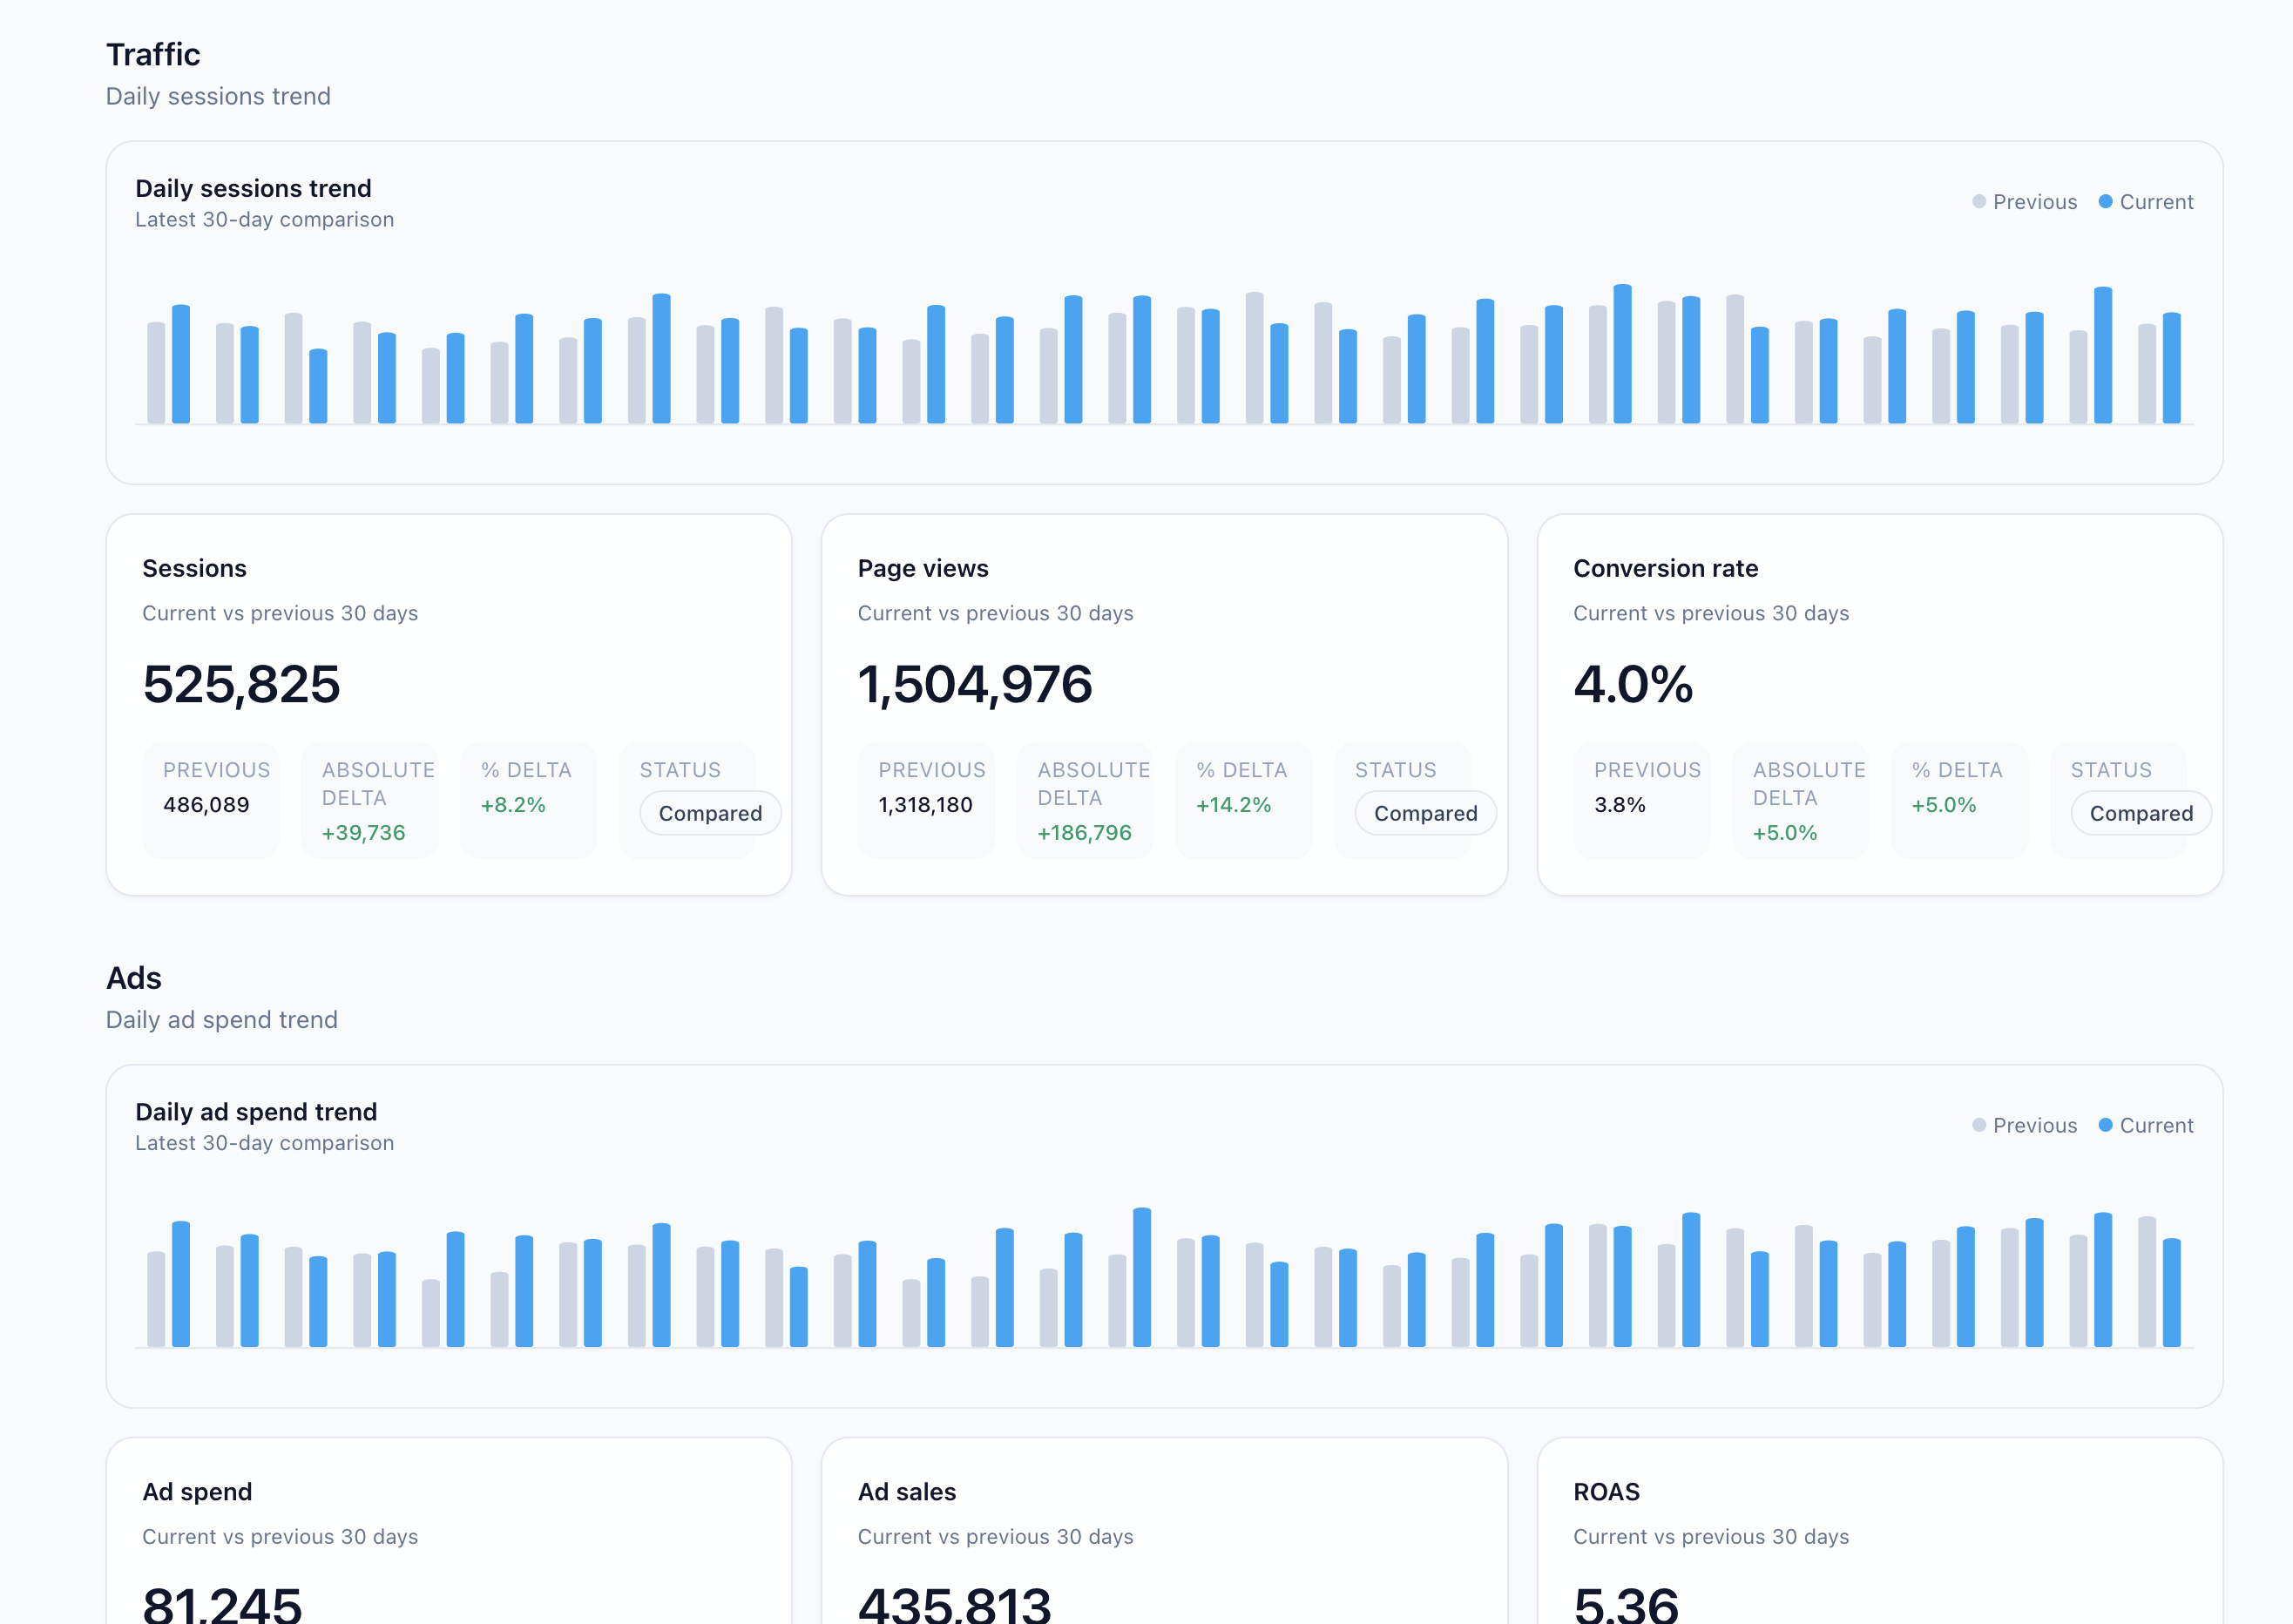Click the +186,796 absolute delta value
The width and height of the screenshot is (2293, 1624).
[x=1084, y=832]
